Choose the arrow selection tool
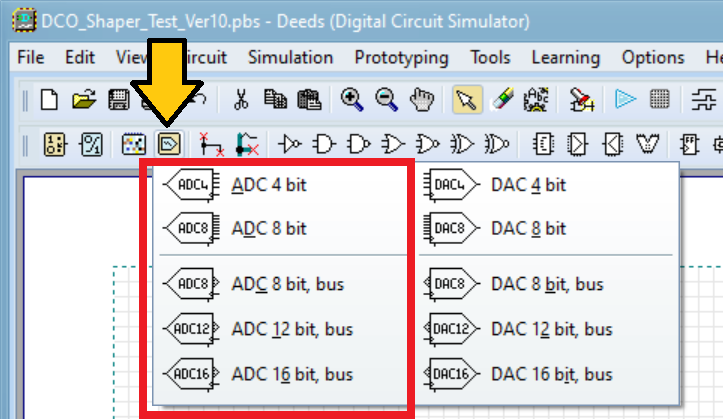Image resolution: width=723 pixels, height=420 pixels. click(x=467, y=99)
